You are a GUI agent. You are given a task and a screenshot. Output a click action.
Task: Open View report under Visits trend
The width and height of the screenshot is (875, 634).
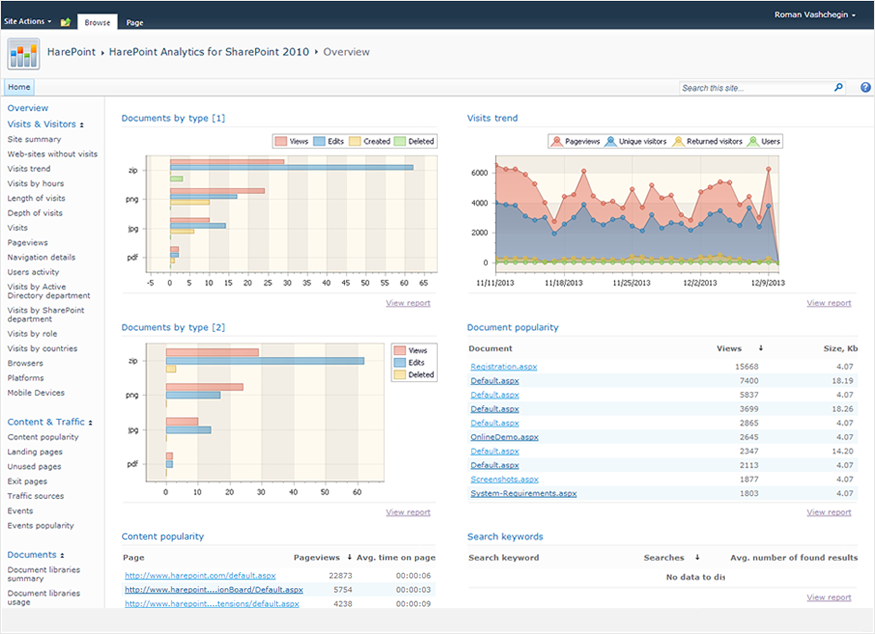(x=829, y=303)
